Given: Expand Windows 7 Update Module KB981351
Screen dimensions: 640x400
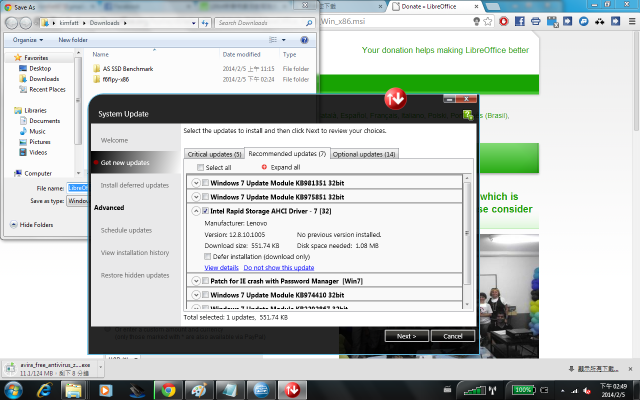Looking at the screenshot, I should coord(196,183).
